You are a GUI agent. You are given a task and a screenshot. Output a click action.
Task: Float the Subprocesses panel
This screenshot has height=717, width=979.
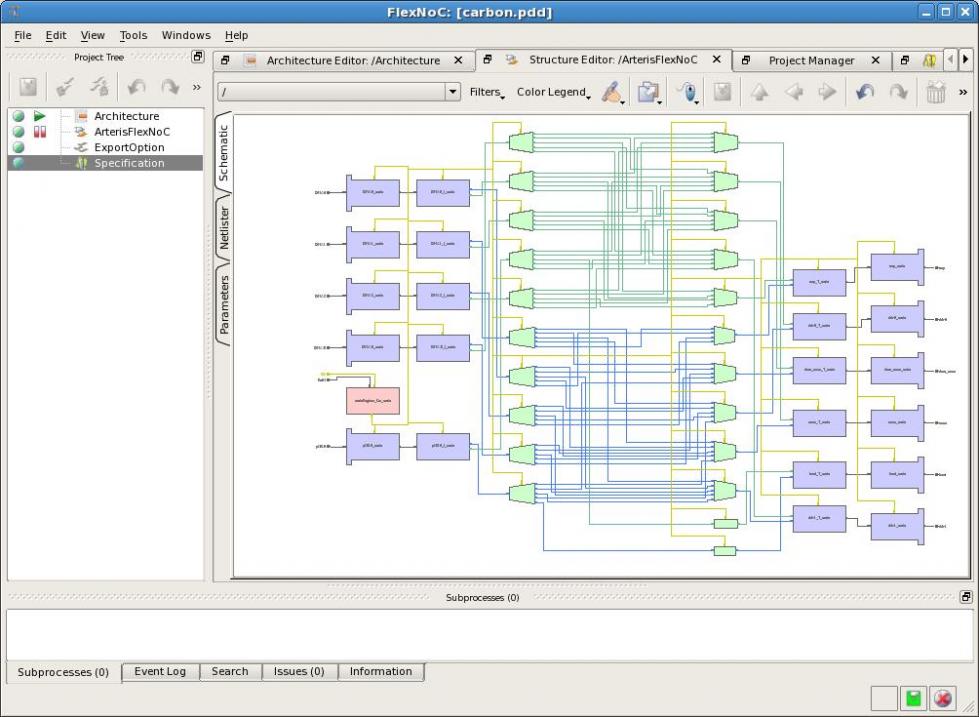point(966,596)
